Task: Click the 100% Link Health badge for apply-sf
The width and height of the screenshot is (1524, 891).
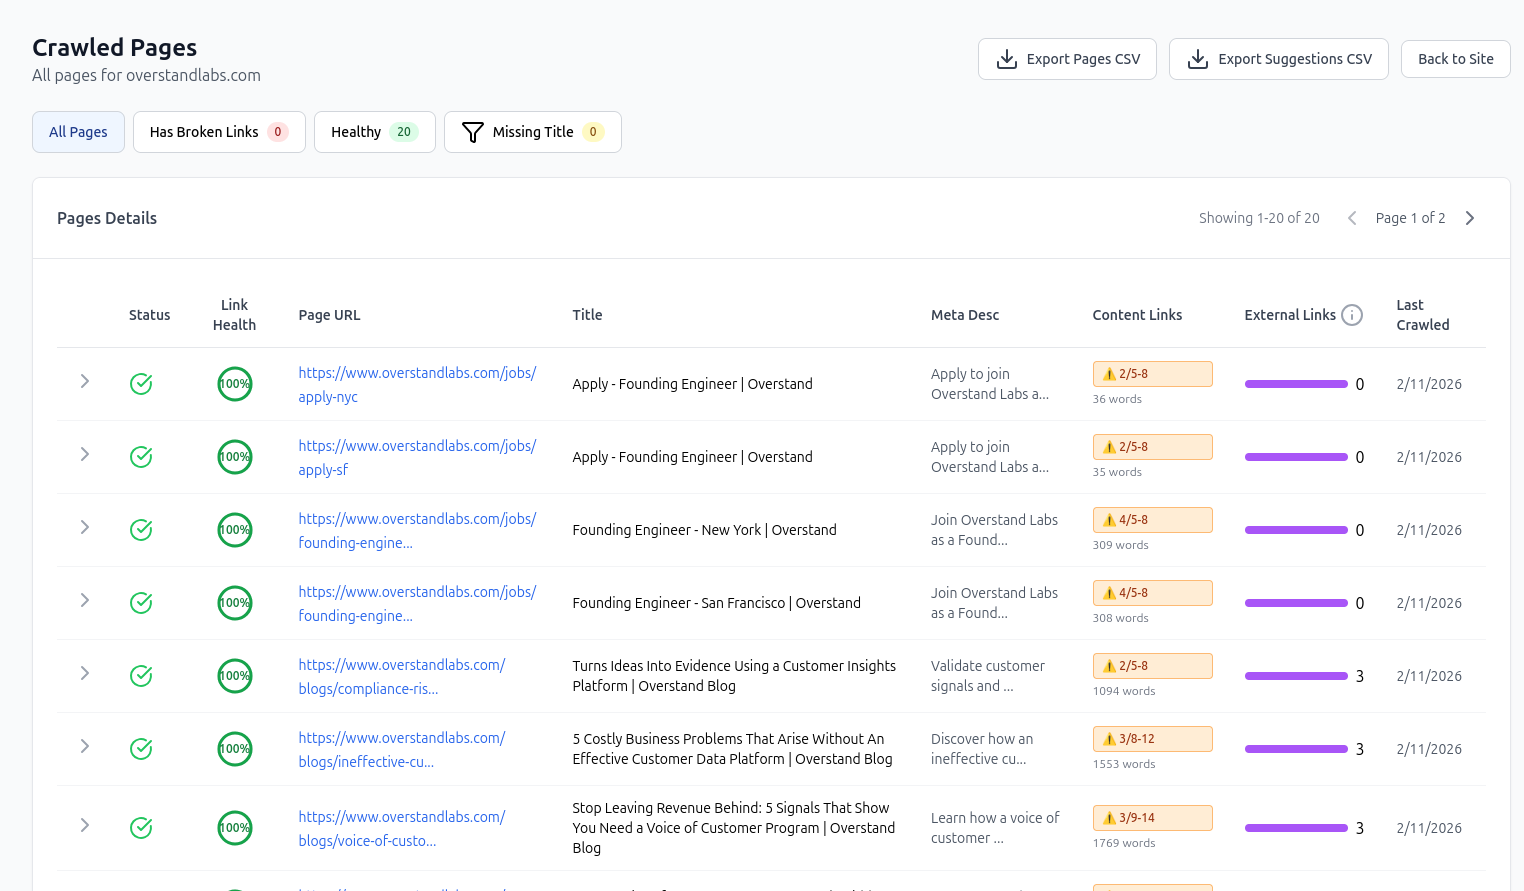Action: 234,457
